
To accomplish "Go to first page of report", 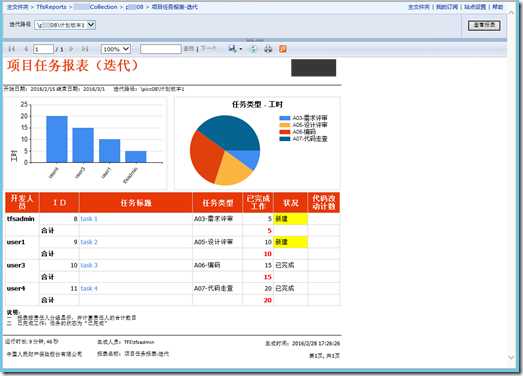I will (x=12, y=49).
